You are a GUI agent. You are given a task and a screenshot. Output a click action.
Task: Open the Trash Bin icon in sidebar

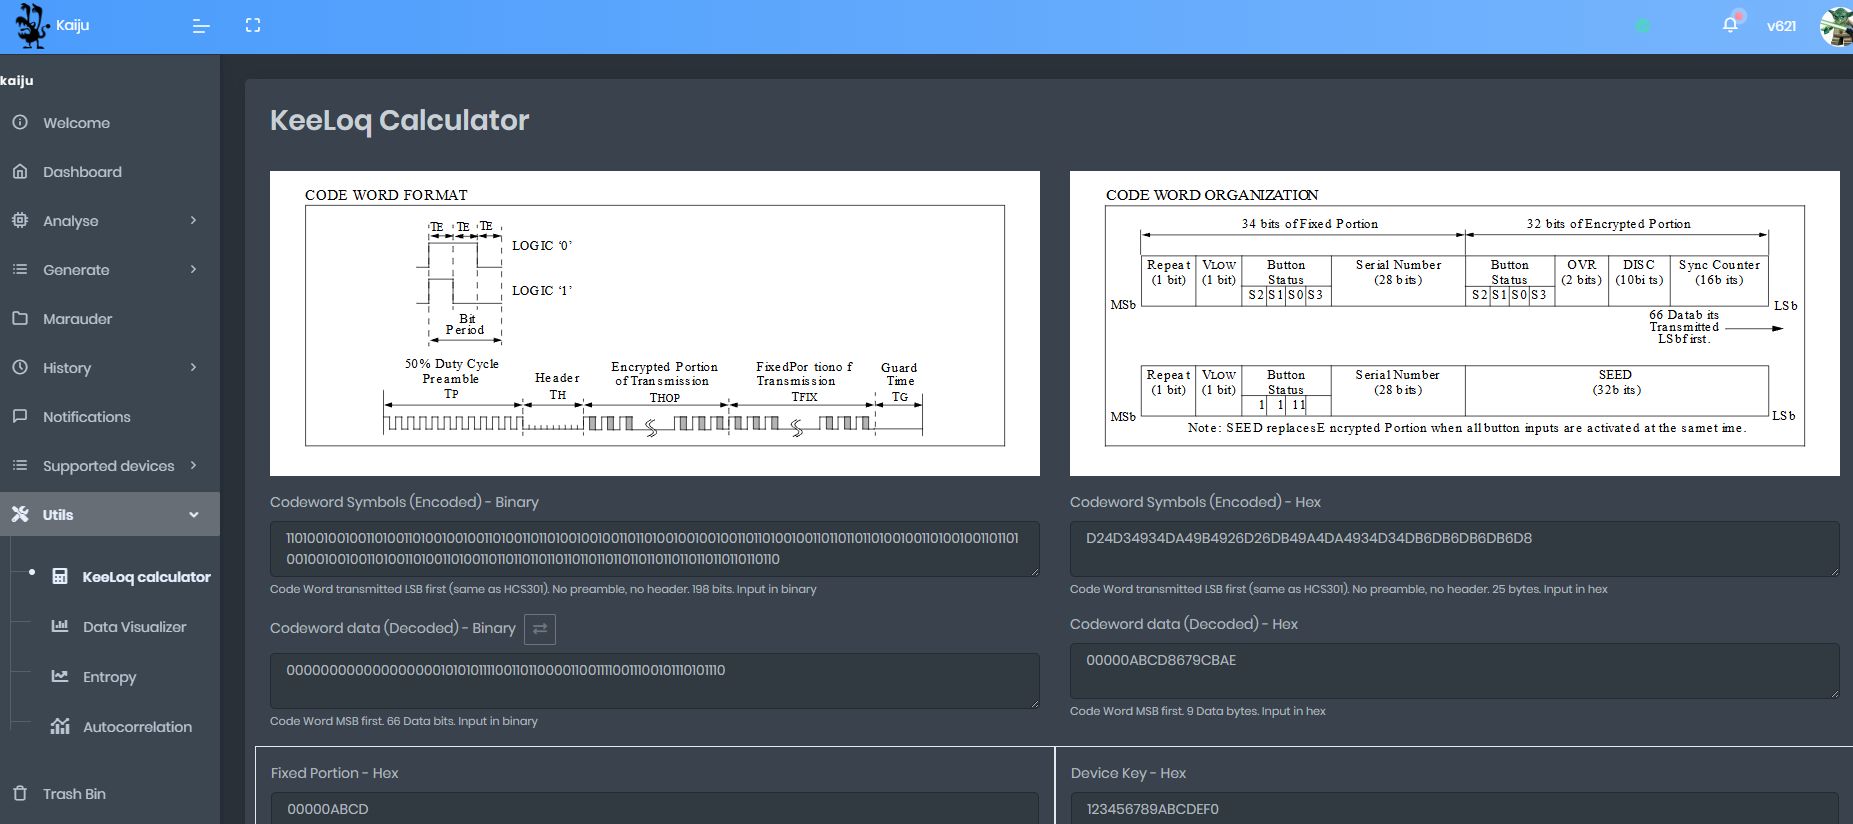point(20,794)
